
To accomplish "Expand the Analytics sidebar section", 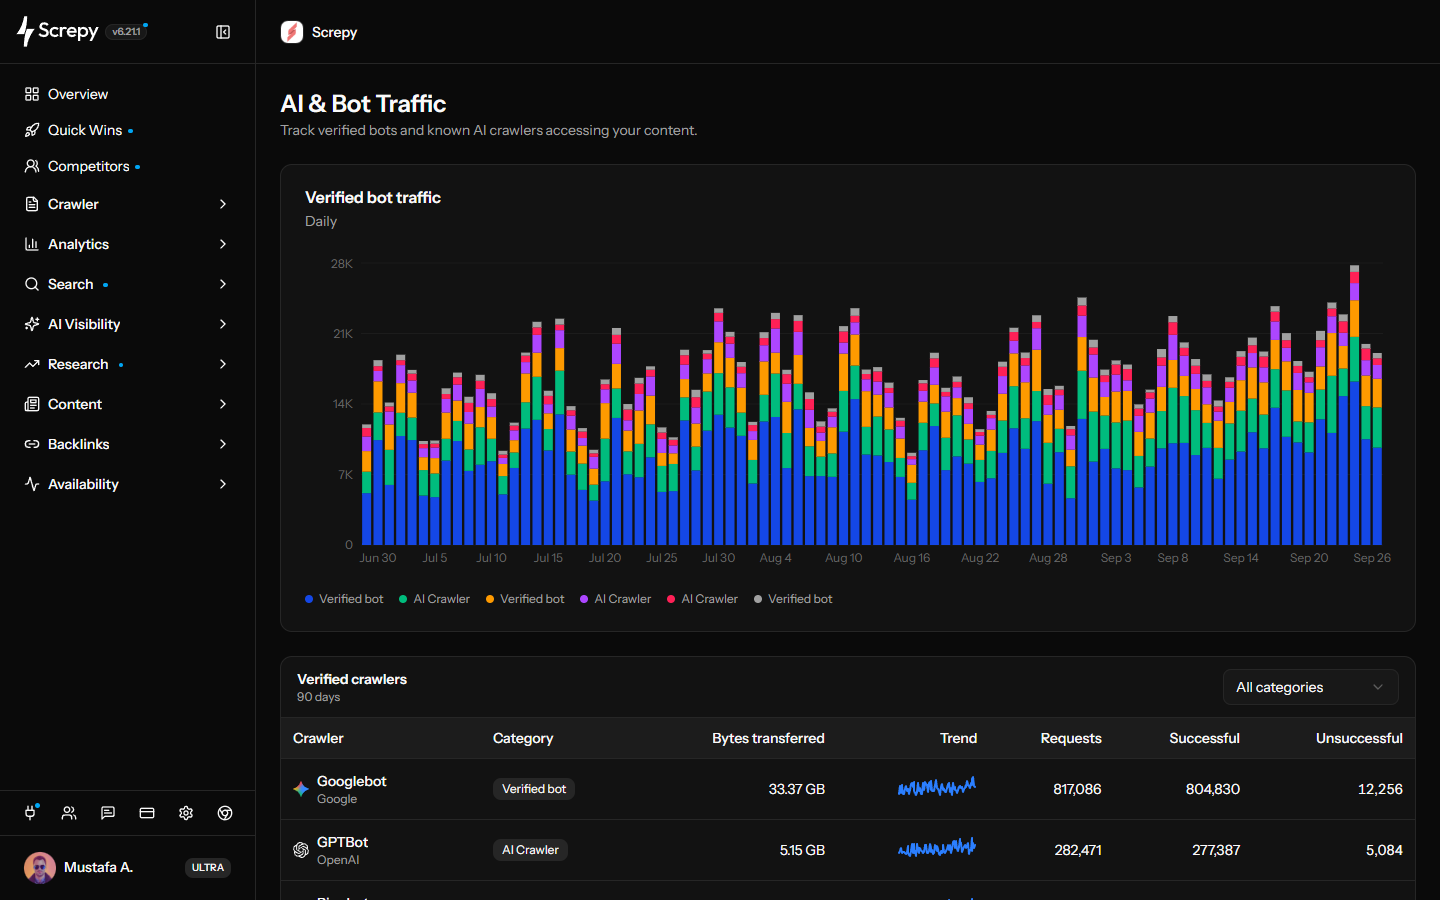I will [x=126, y=244].
